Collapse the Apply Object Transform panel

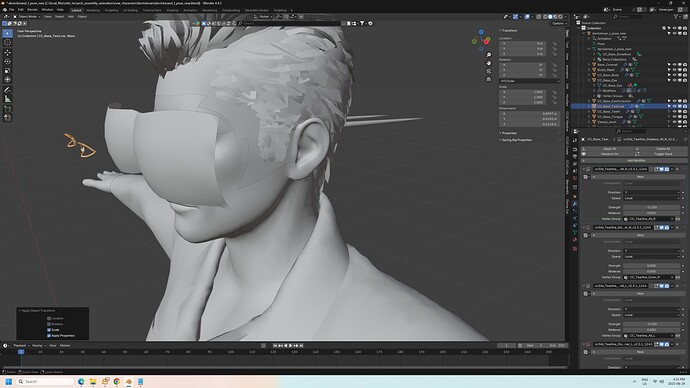tap(20, 311)
